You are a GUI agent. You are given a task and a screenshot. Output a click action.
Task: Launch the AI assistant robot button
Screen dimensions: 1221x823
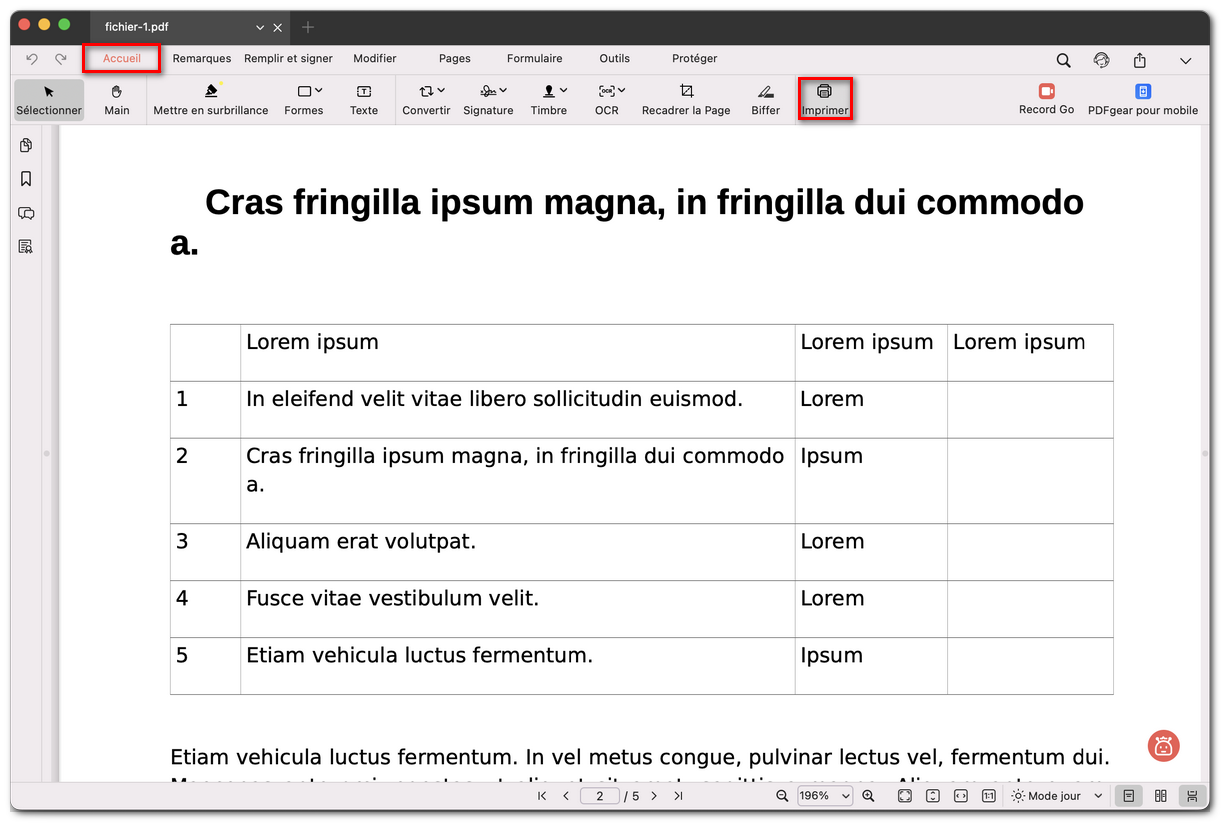pos(1163,745)
